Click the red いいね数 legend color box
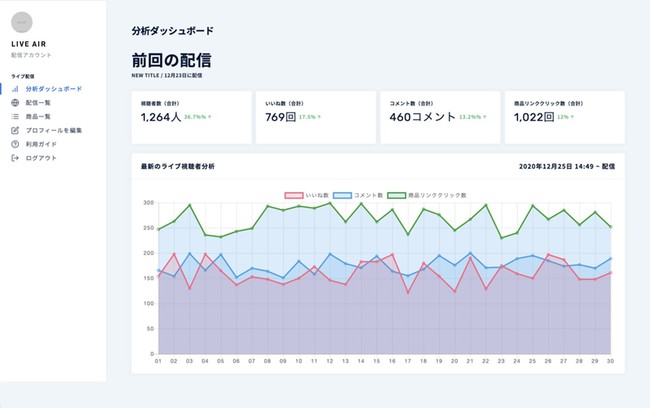650x408 pixels. [x=293, y=195]
